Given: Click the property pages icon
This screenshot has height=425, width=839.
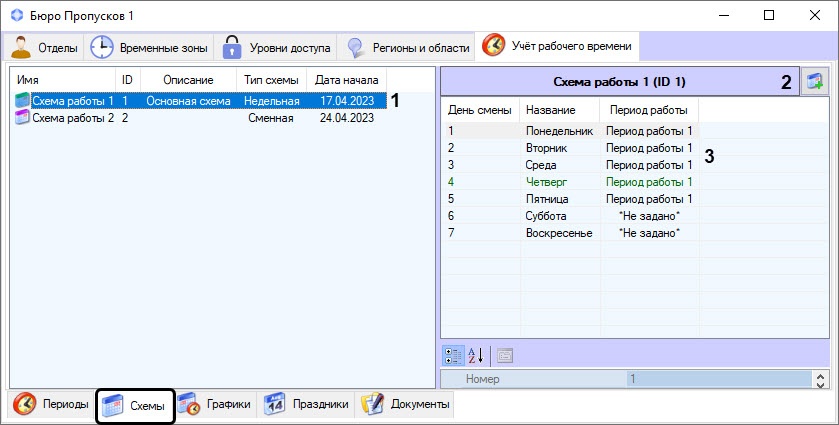Looking at the screenshot, I should coord(504,354).
